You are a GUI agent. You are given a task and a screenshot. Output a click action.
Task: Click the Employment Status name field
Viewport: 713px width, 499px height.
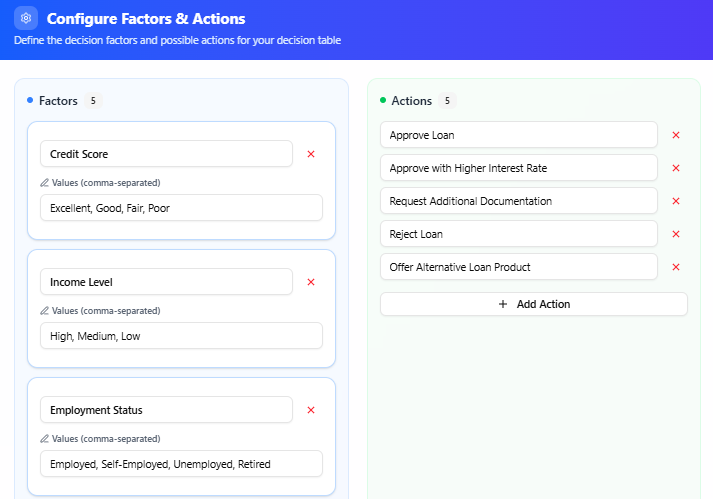click(x=166, y=410)
